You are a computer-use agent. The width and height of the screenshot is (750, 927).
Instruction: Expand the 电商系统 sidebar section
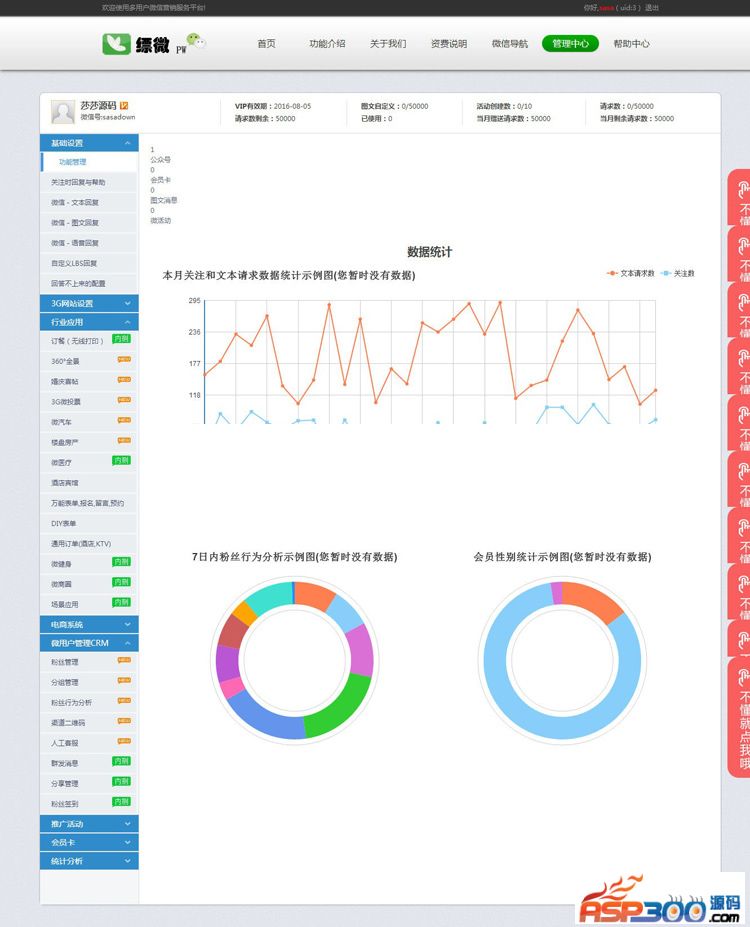point(89,624)
